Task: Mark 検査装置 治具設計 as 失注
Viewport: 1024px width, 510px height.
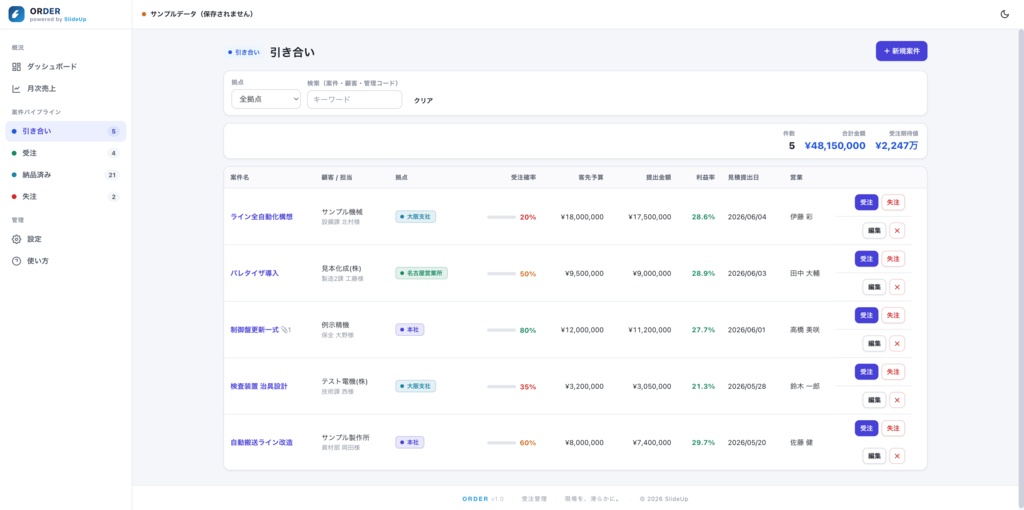Action: tap(893, 372)
